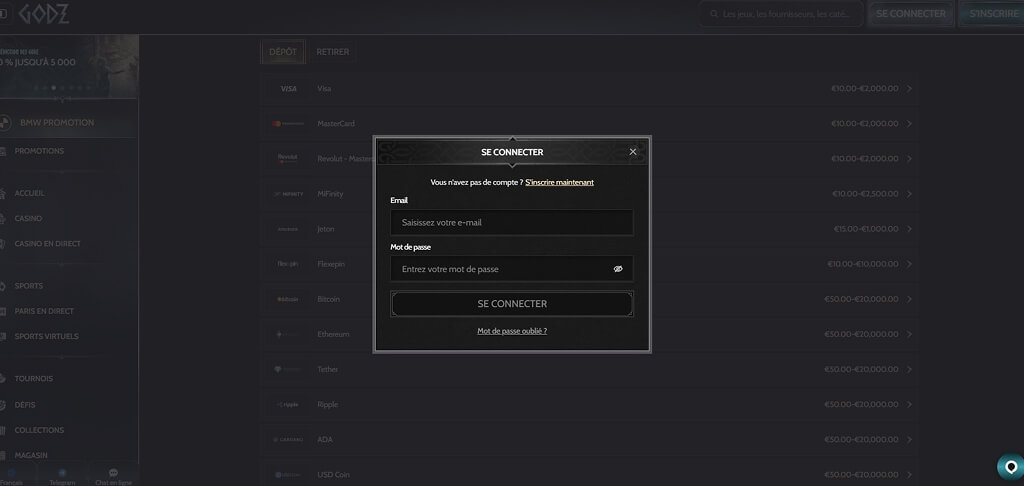
Task: Expand the Tether row chevron
Action: coord(910,370)
